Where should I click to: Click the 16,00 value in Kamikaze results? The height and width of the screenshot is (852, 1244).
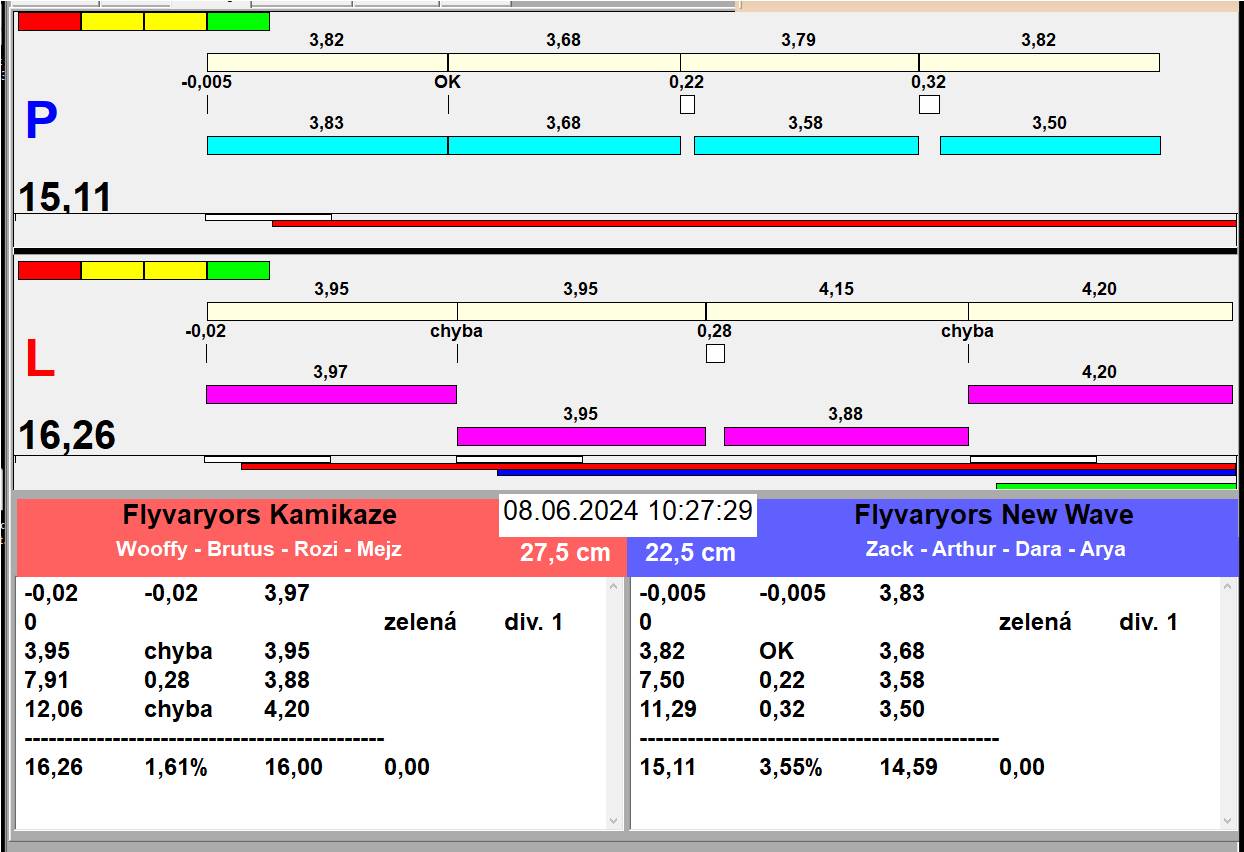[294, 767]
